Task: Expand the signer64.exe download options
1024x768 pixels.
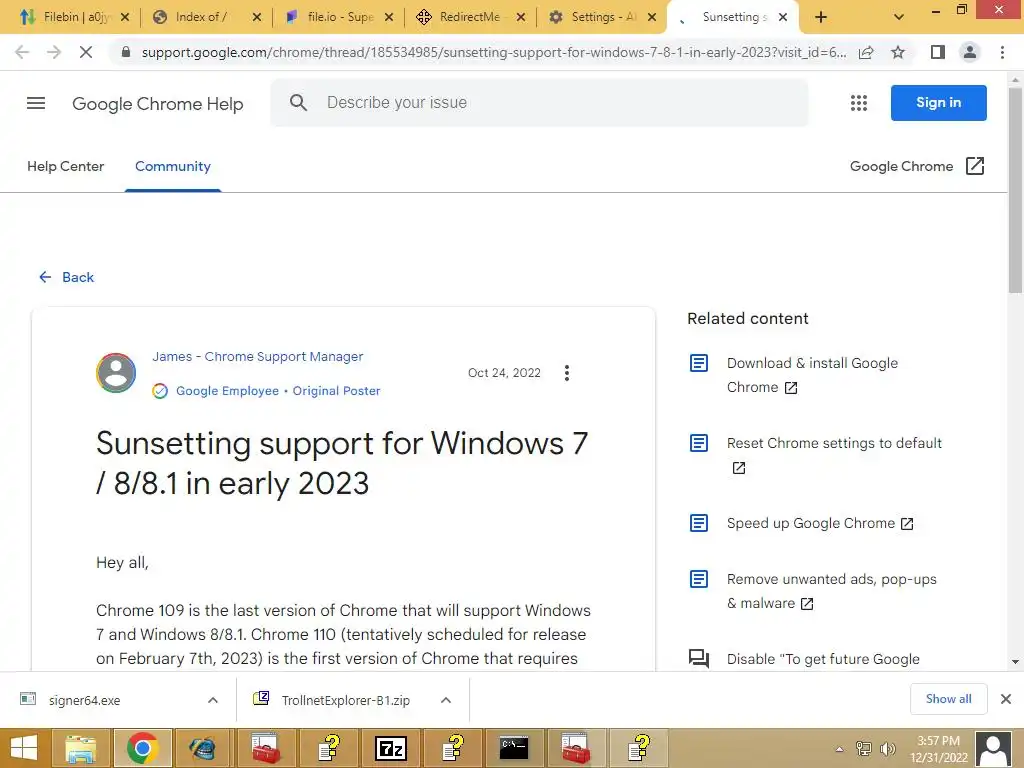Action: point(212,700)
